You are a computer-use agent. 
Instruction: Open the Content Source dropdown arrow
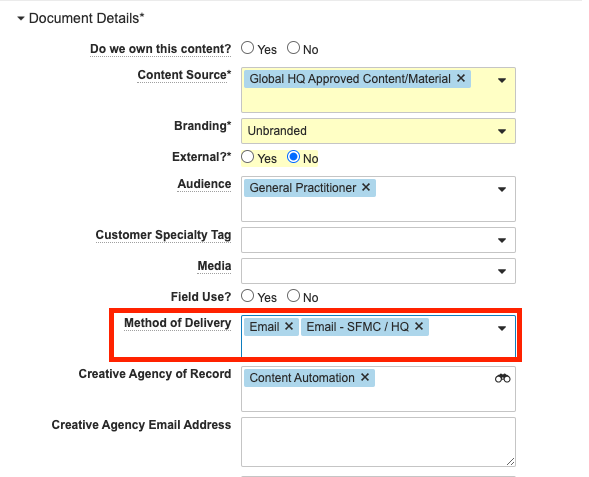click(x=502, y=80)
